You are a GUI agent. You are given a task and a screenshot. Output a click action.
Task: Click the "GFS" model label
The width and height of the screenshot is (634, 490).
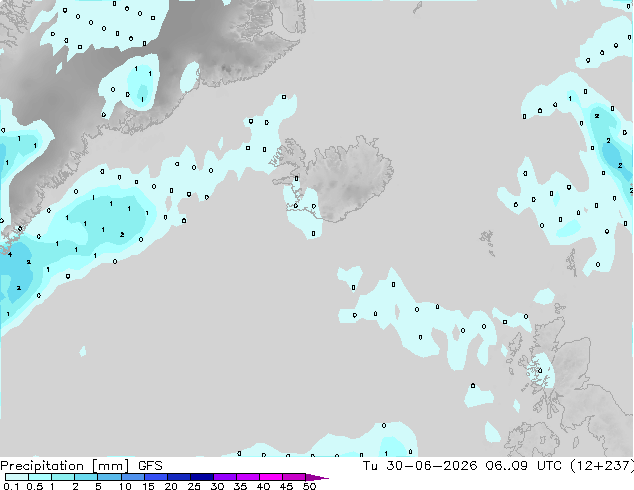[150, 466]
